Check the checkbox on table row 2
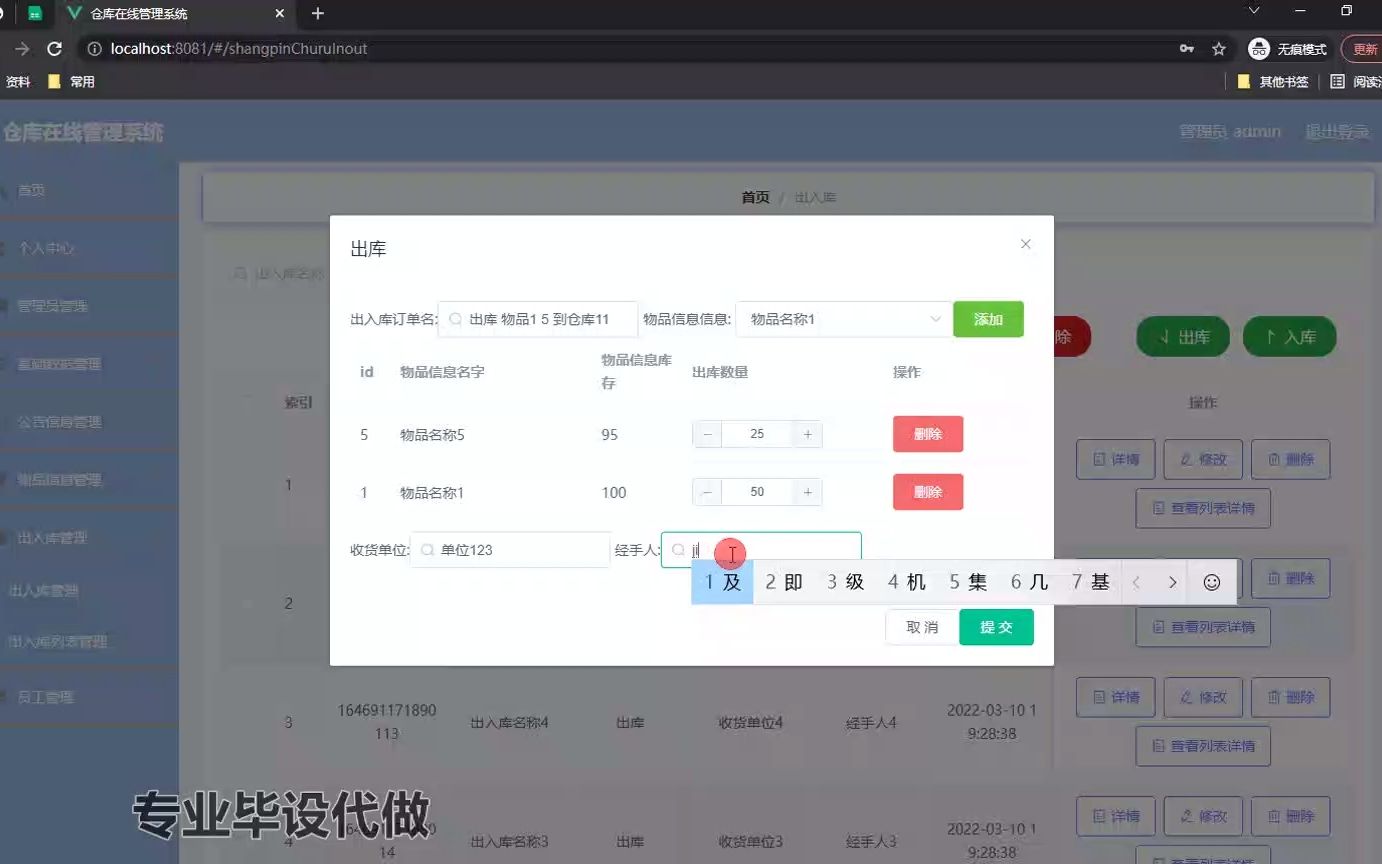Viewport: 1382px width, 864px height. click(248, 603)
